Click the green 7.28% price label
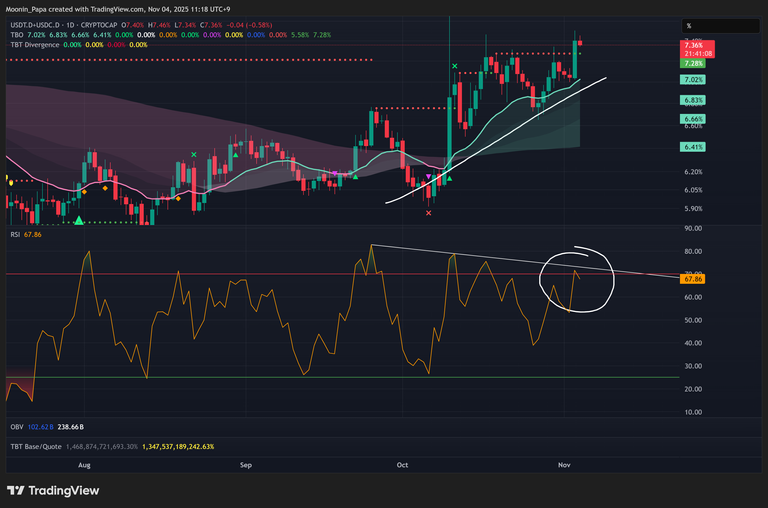The height and width of the screenshot is (508, 768). [x=692, y=62]
